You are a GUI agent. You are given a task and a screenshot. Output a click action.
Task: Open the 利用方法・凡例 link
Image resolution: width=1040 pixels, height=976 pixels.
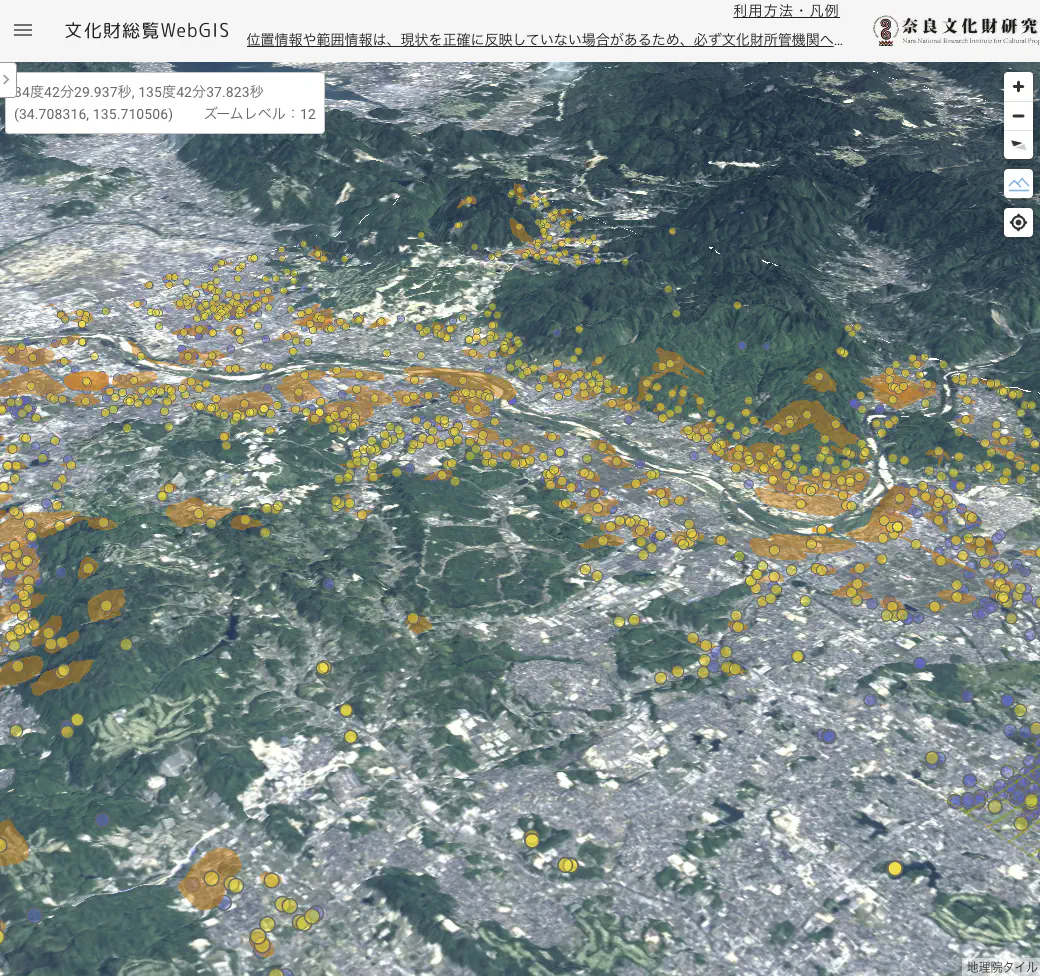click(786, 11)
